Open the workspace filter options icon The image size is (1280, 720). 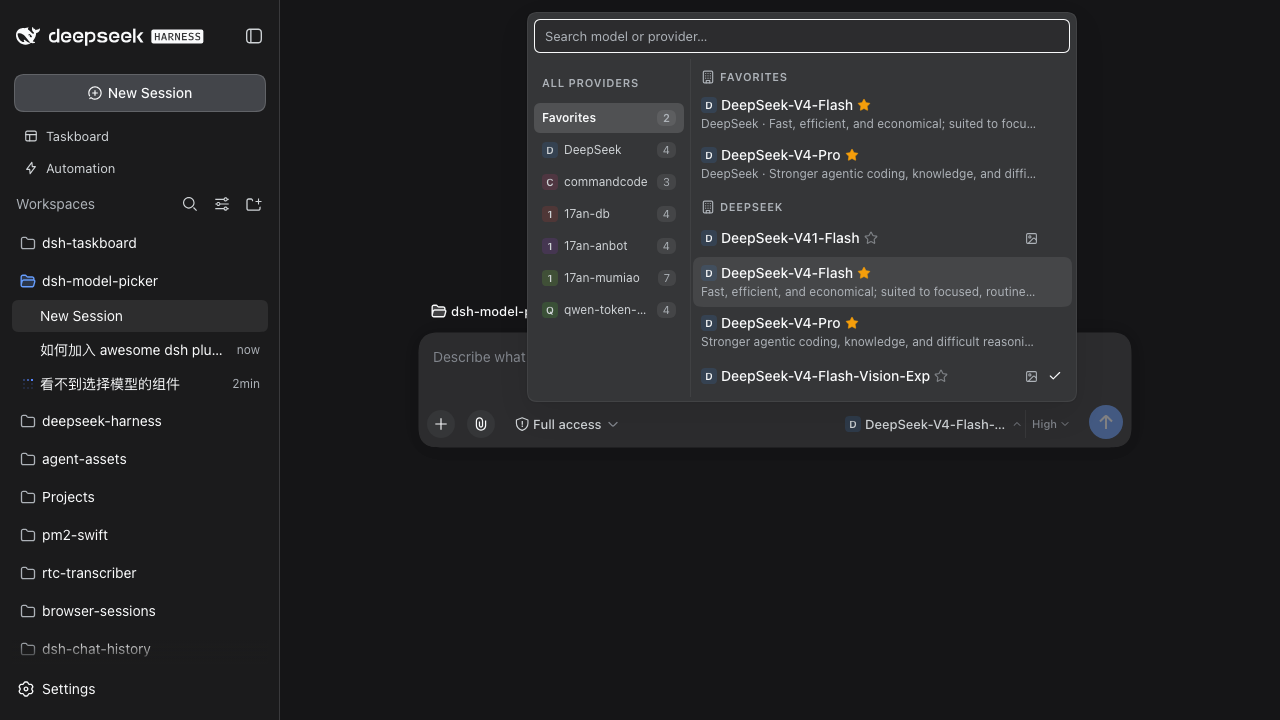222,204
